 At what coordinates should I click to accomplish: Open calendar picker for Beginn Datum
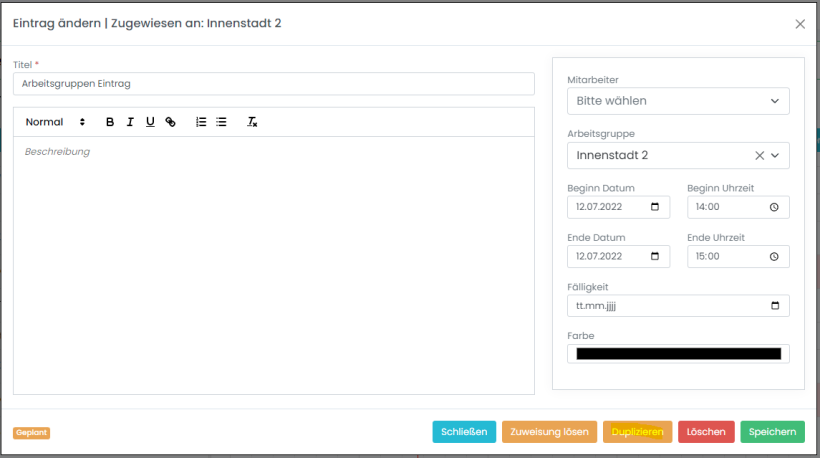coord(655,207)
